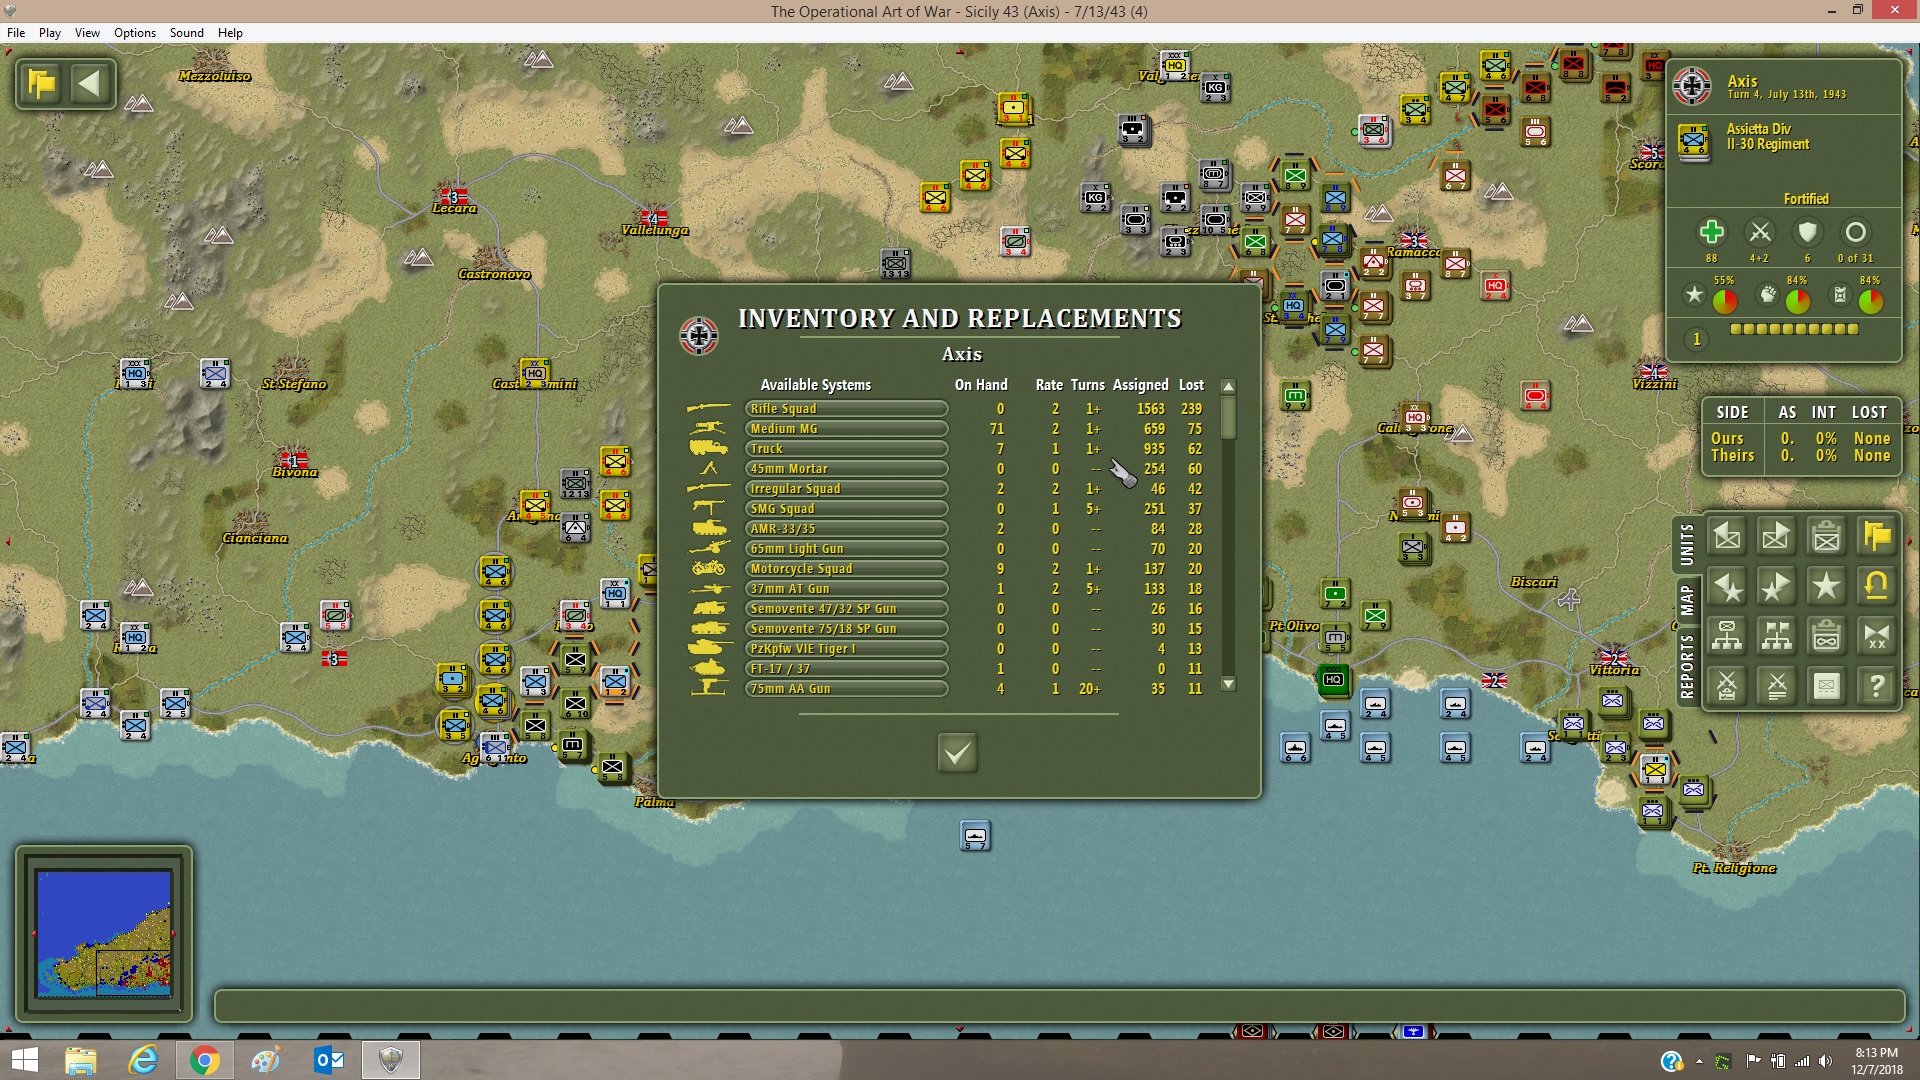Go to next unit icon
Screen dimensions: 1920x1080
tap(1777, 536)
